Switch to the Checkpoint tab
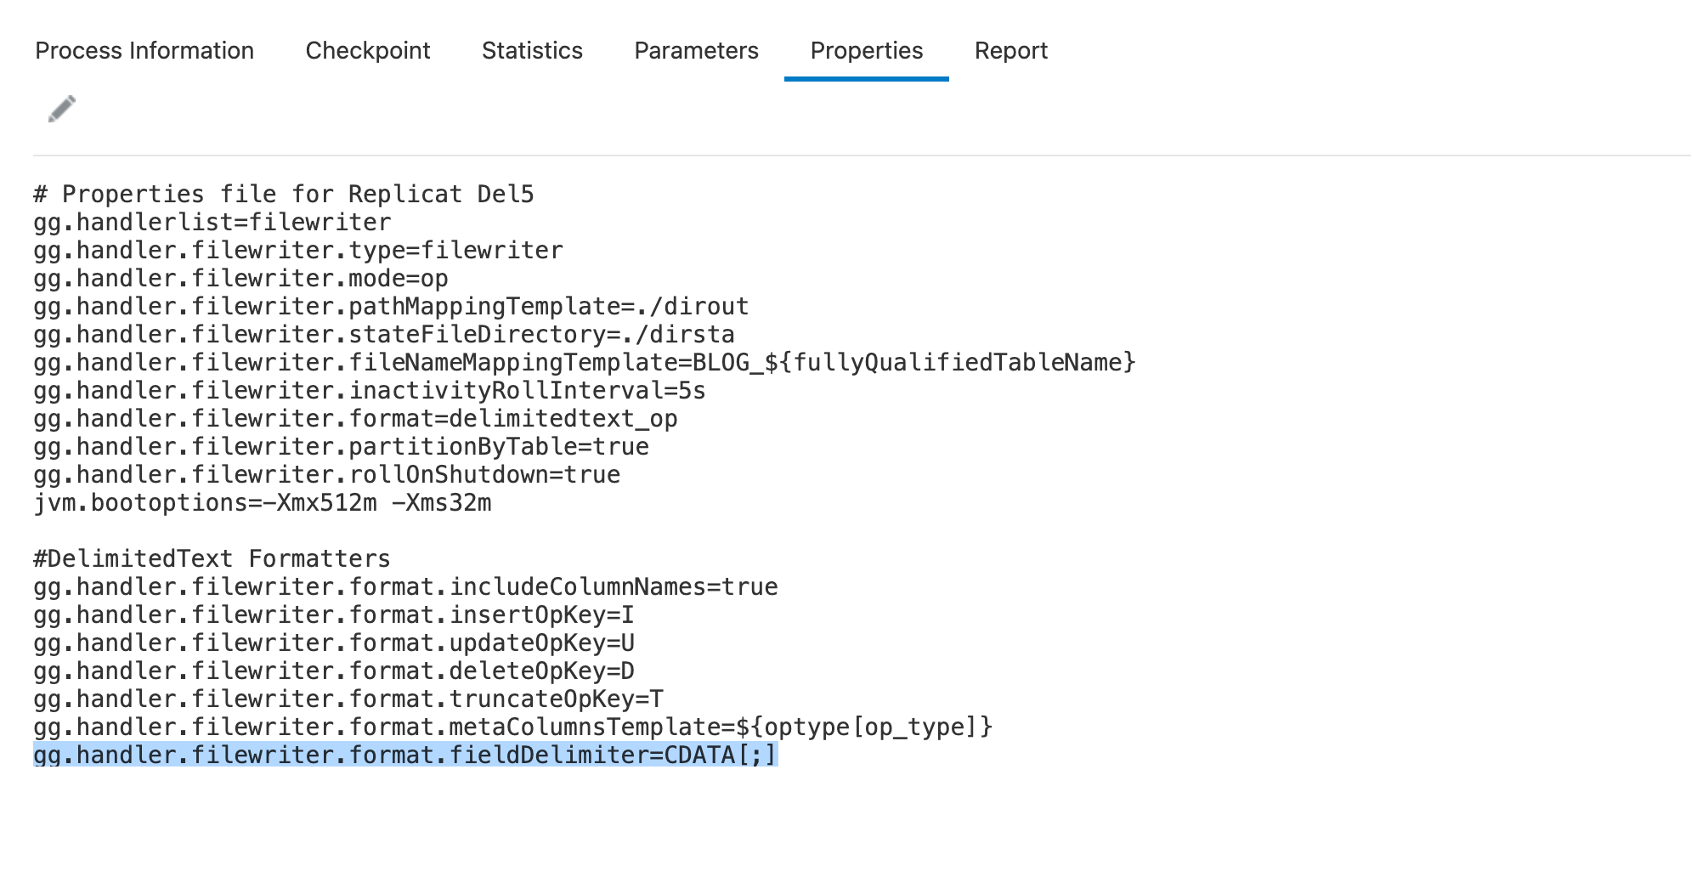The height and width of the screenshot is (894, 1692). (x=368, y=51)
